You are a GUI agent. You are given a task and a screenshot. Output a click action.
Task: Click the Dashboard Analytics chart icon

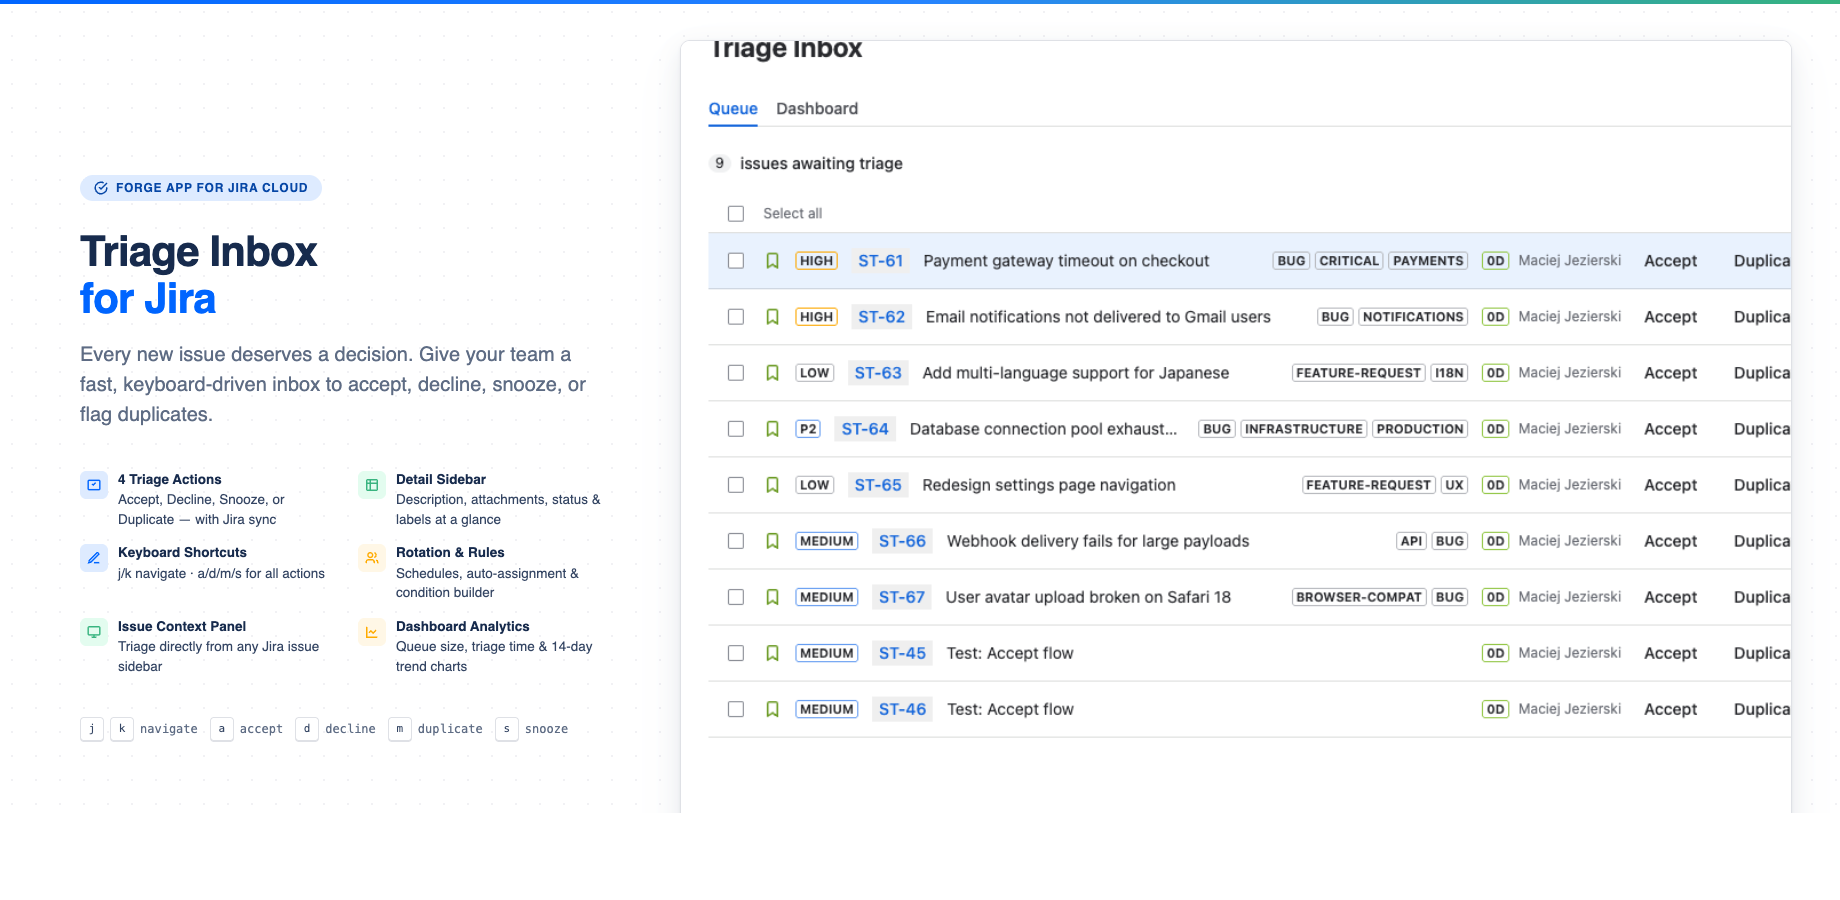tap(371, 632)
